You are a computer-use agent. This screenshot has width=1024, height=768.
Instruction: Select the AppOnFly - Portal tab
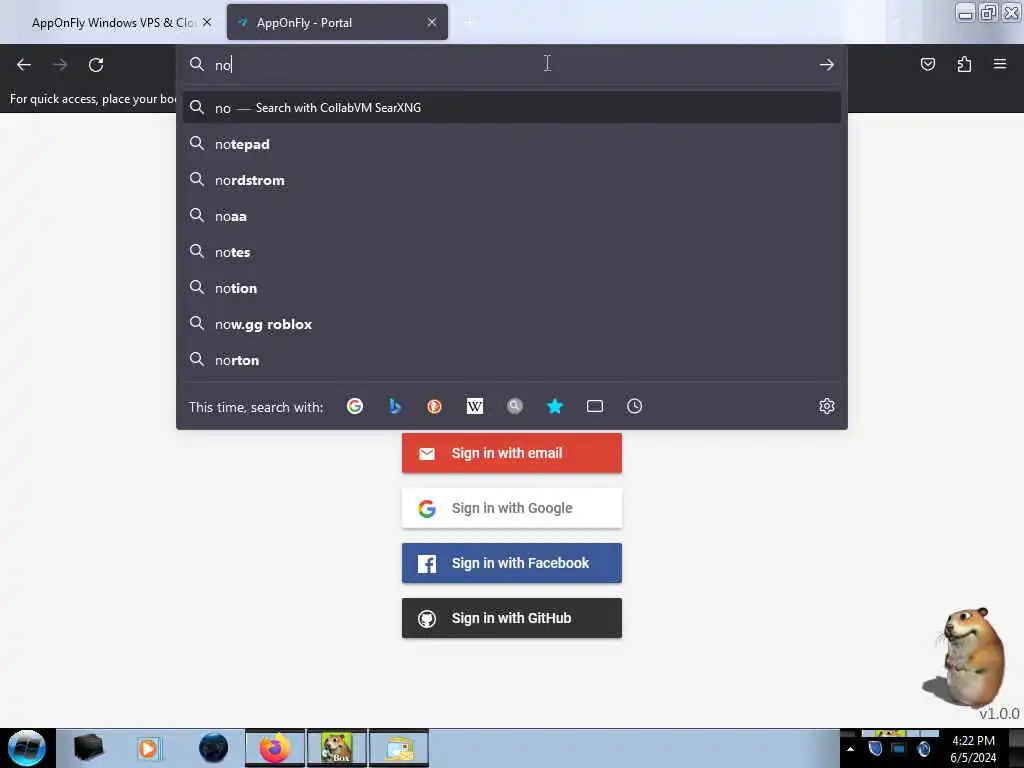click(337, 22)
